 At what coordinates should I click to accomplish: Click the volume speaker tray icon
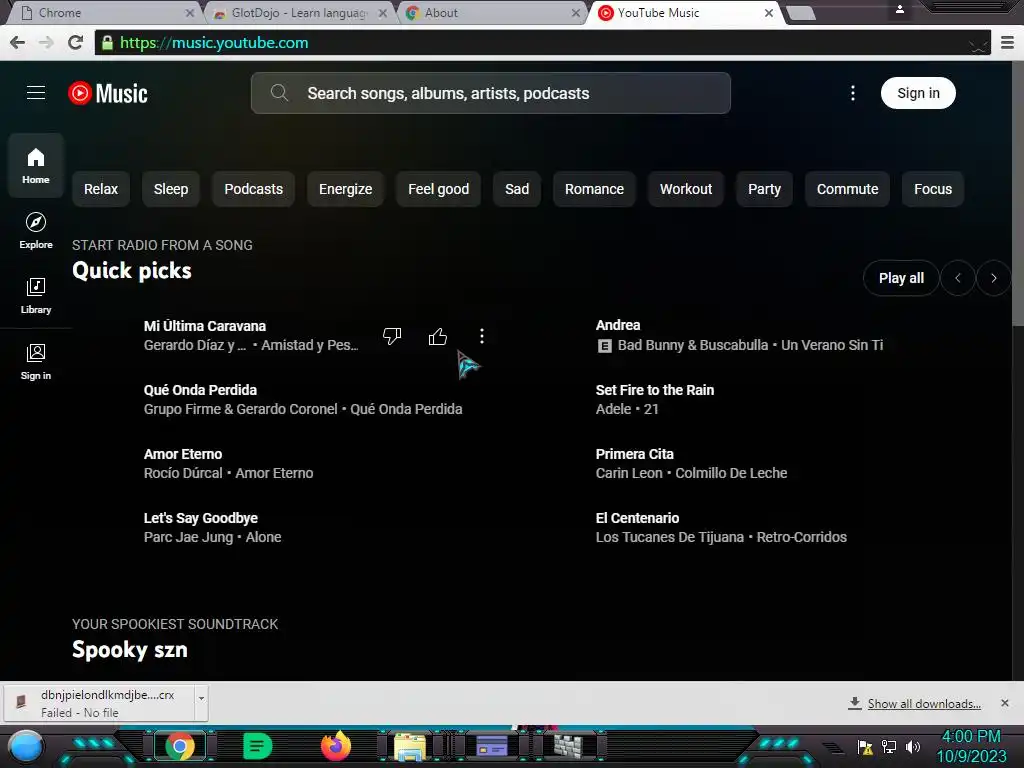[912, 746]
